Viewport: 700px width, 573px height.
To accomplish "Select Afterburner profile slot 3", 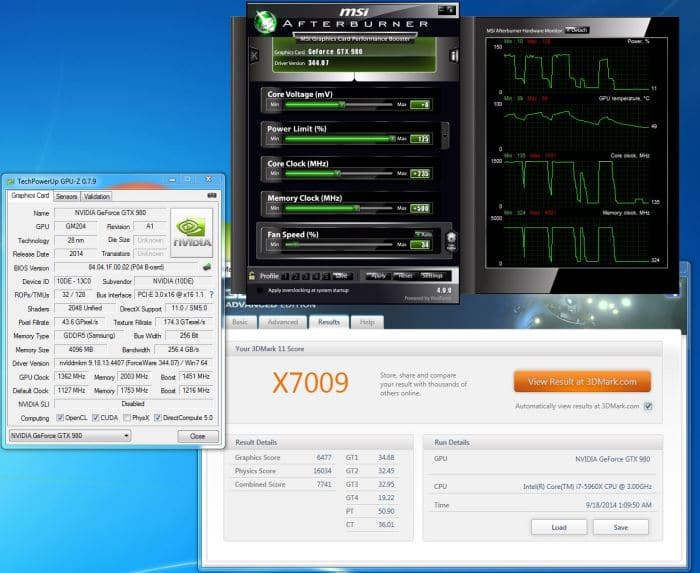I will click(306, 276).
